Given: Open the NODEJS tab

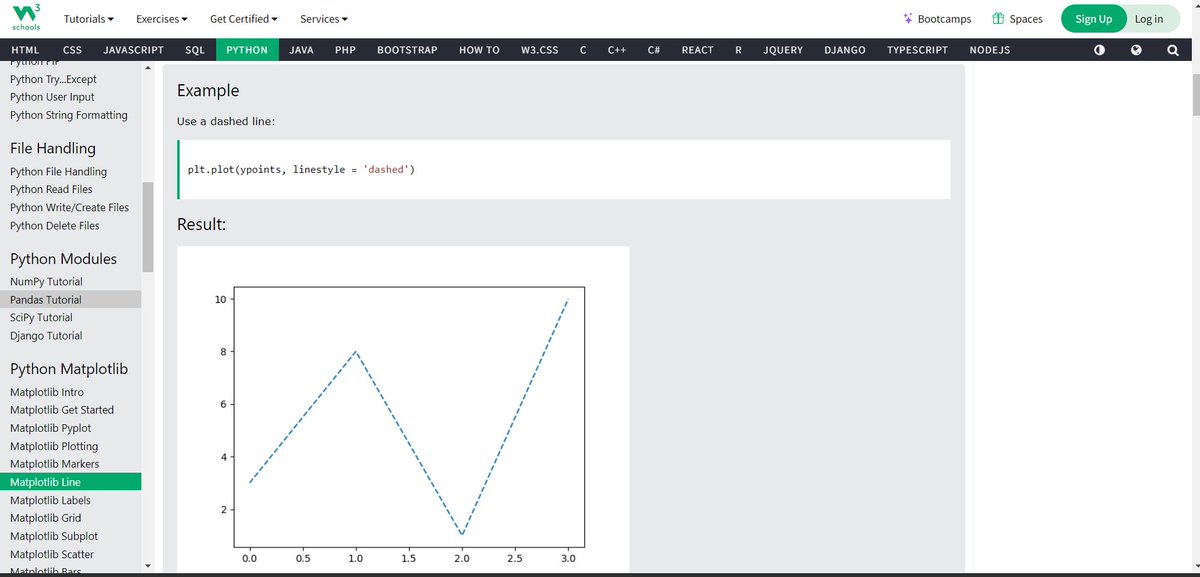Looking at the screenshot, I should click(990, 50).
